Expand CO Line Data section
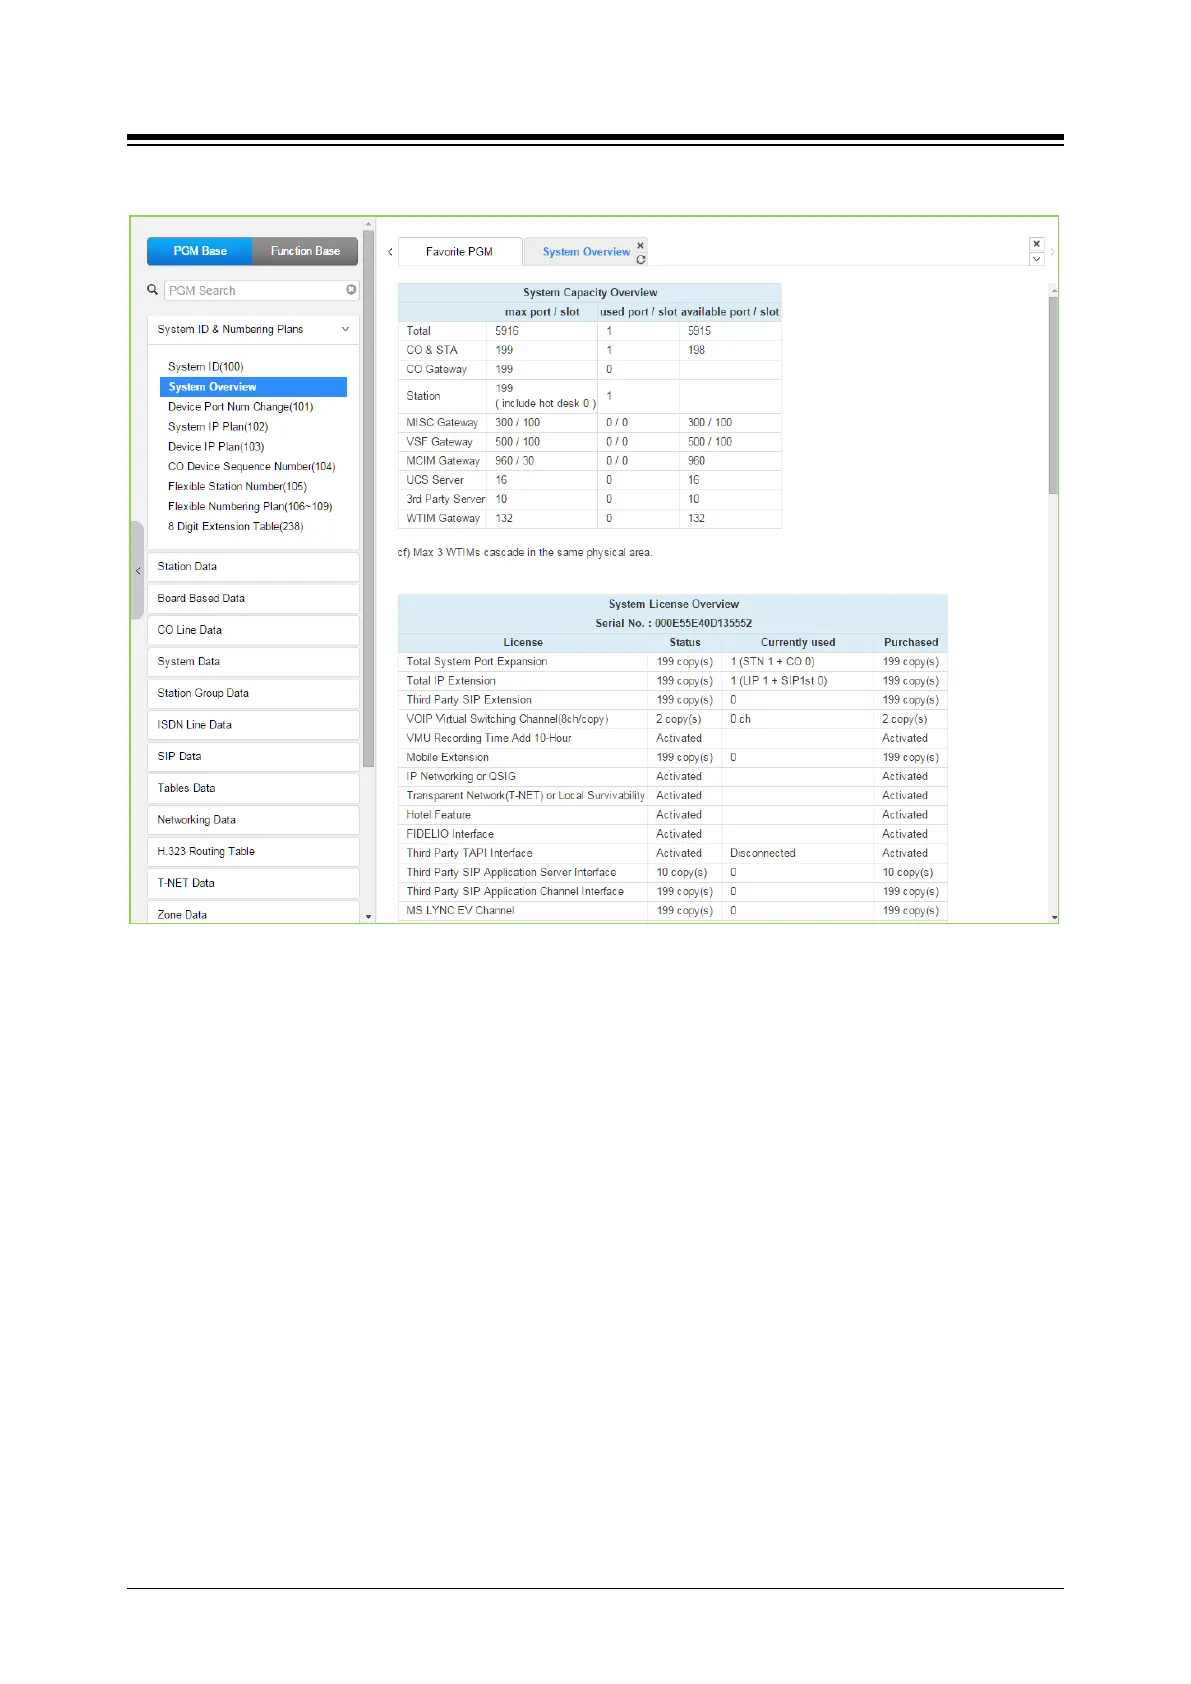Screen dimensions: 1191x1684 tap(253, 630)
